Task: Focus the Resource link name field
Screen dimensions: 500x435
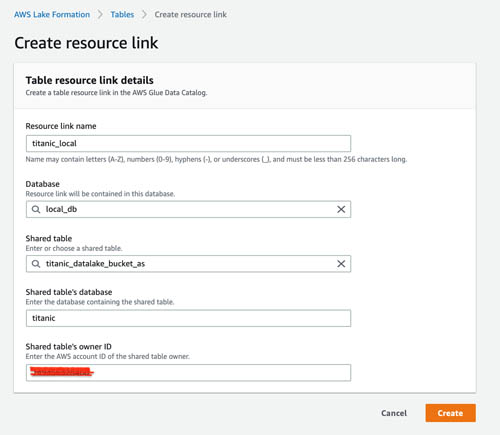Action: [188, 143]
